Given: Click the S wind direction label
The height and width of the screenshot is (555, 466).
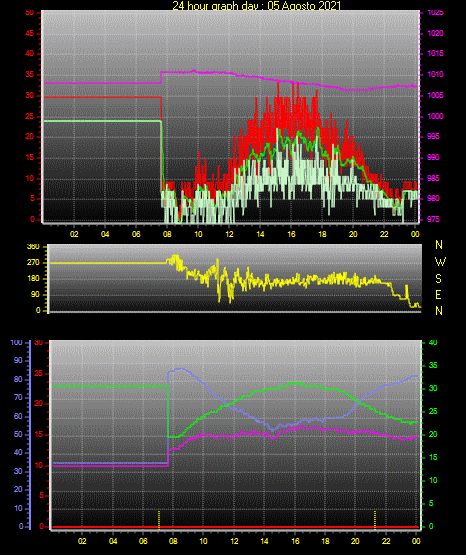Looking at the screenshot, I should tap(438, 279).
